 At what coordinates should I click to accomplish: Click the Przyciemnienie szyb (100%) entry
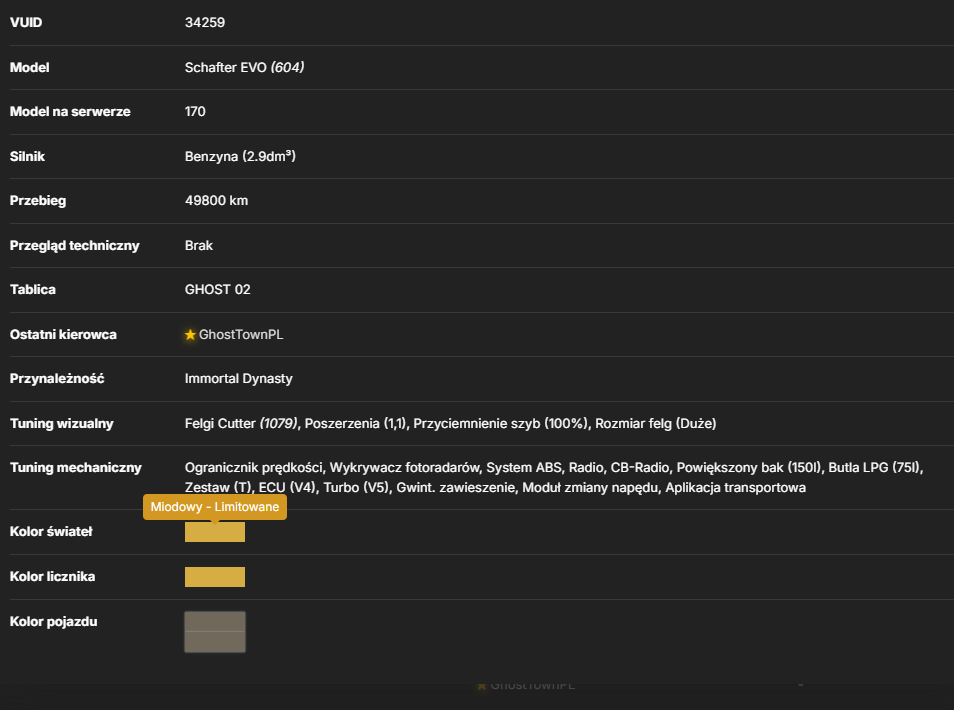501,423
